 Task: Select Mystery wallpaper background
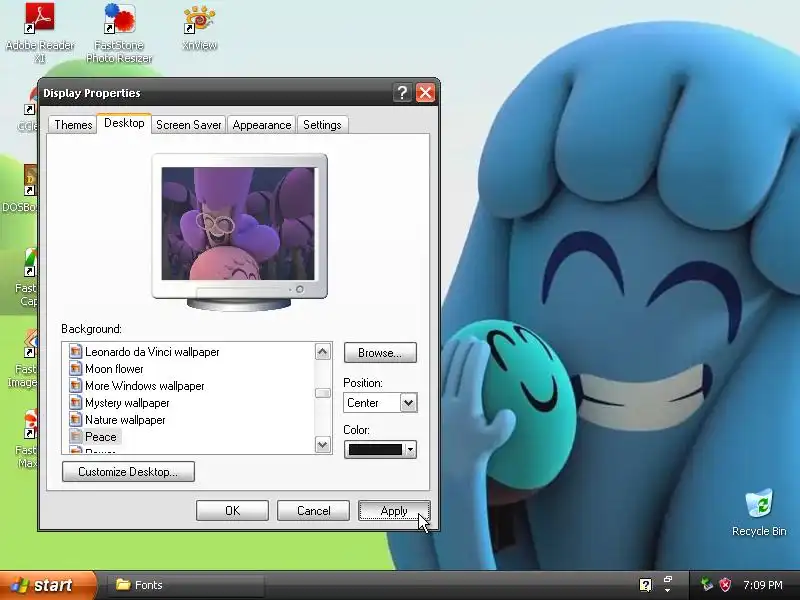(x=127, y=403)
